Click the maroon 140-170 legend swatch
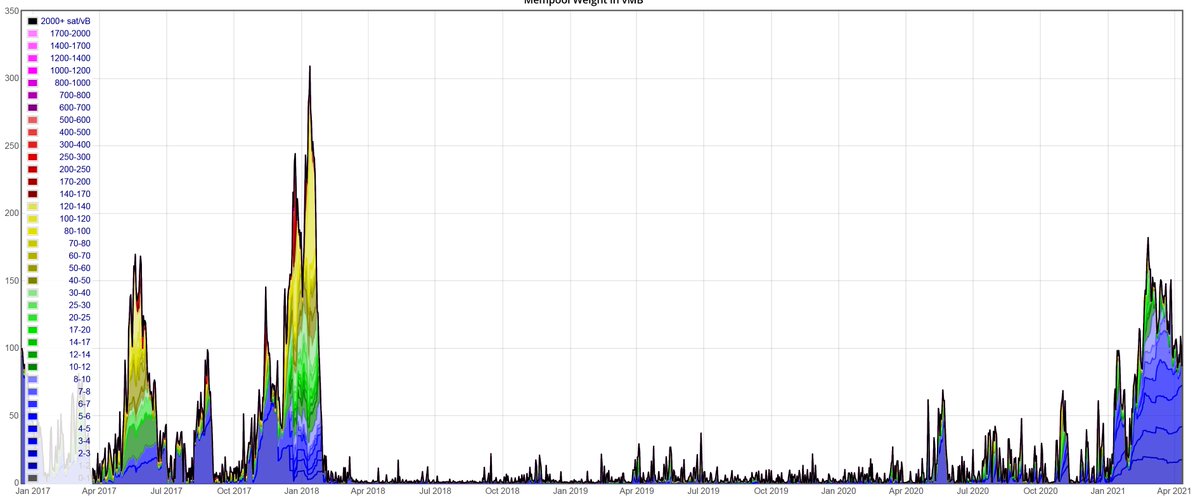This screenshot has width=1200, height=499. point(33,194)
